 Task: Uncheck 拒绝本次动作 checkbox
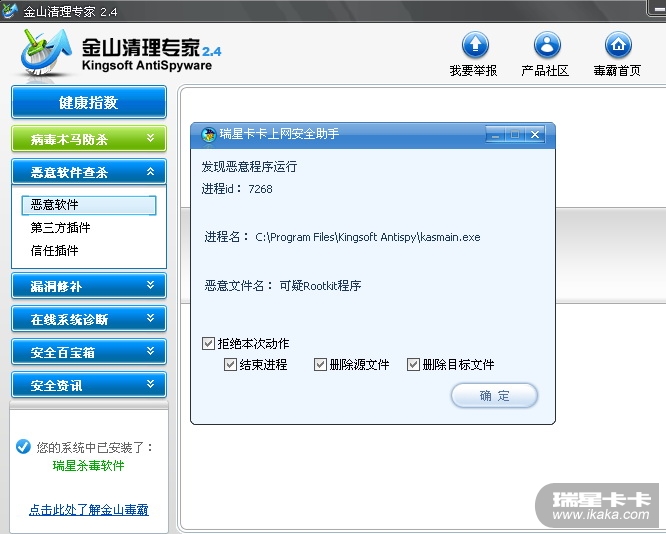coord(208,343)
